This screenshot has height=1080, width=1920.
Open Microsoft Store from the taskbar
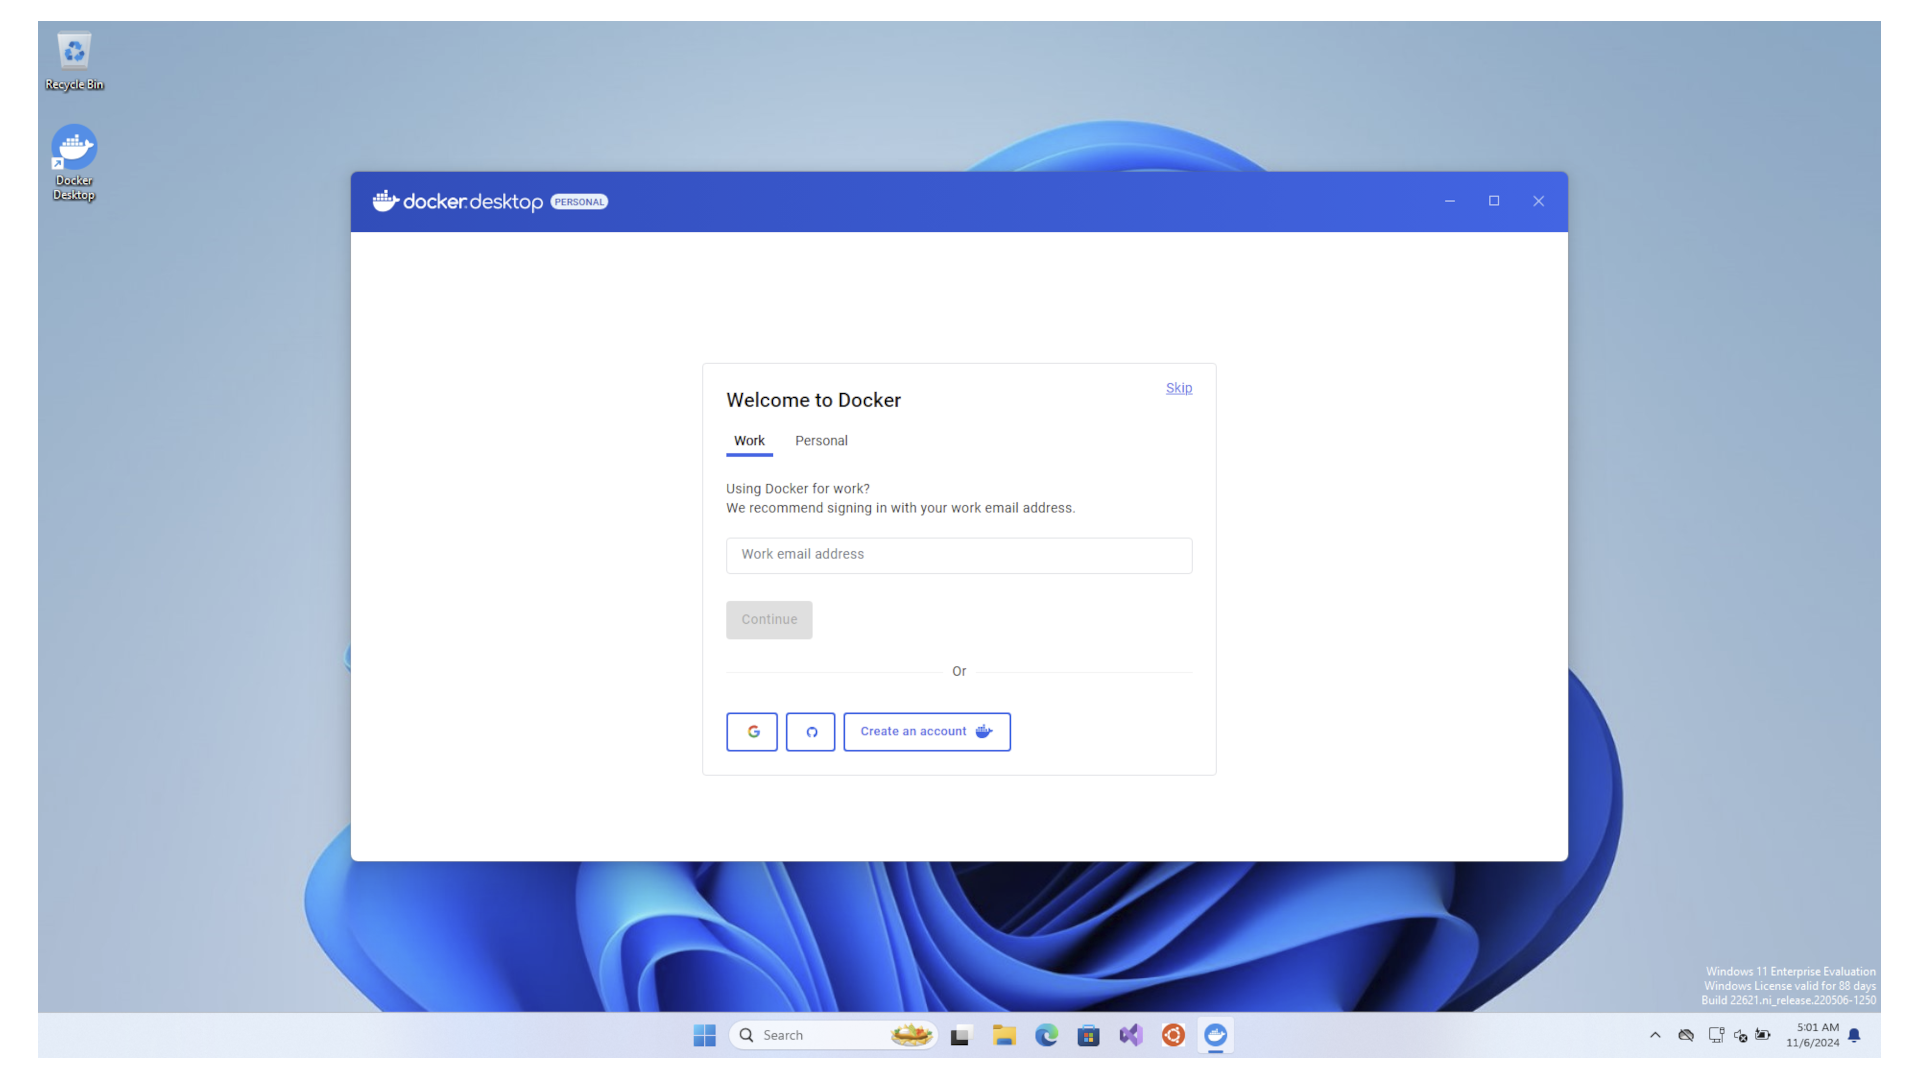(x=1088, y=1035)
